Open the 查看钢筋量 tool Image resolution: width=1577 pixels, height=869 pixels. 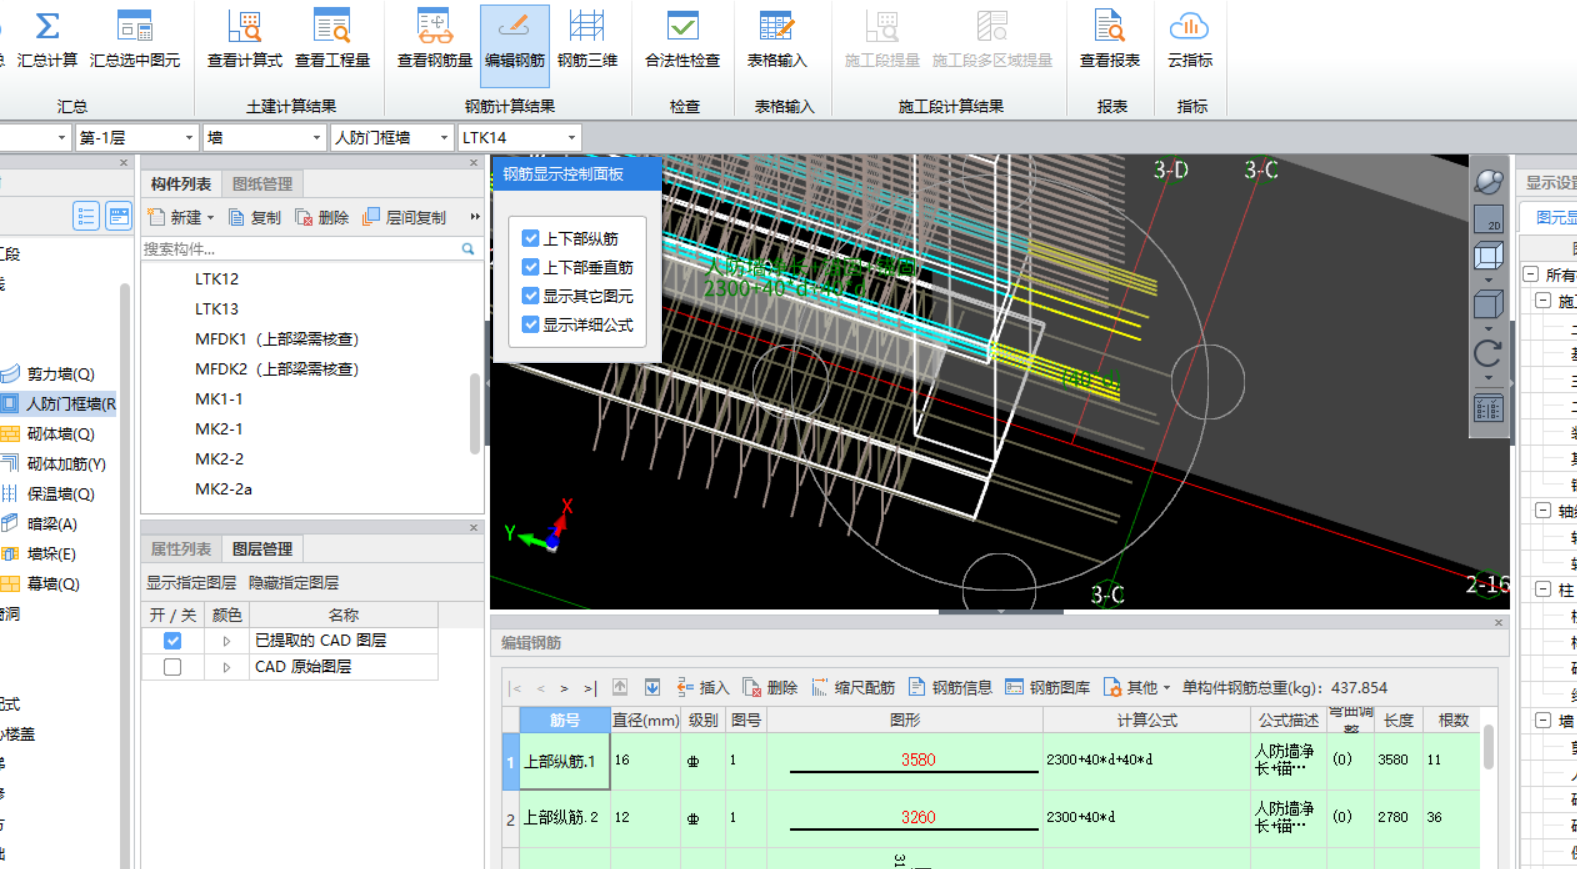(434, 40)
